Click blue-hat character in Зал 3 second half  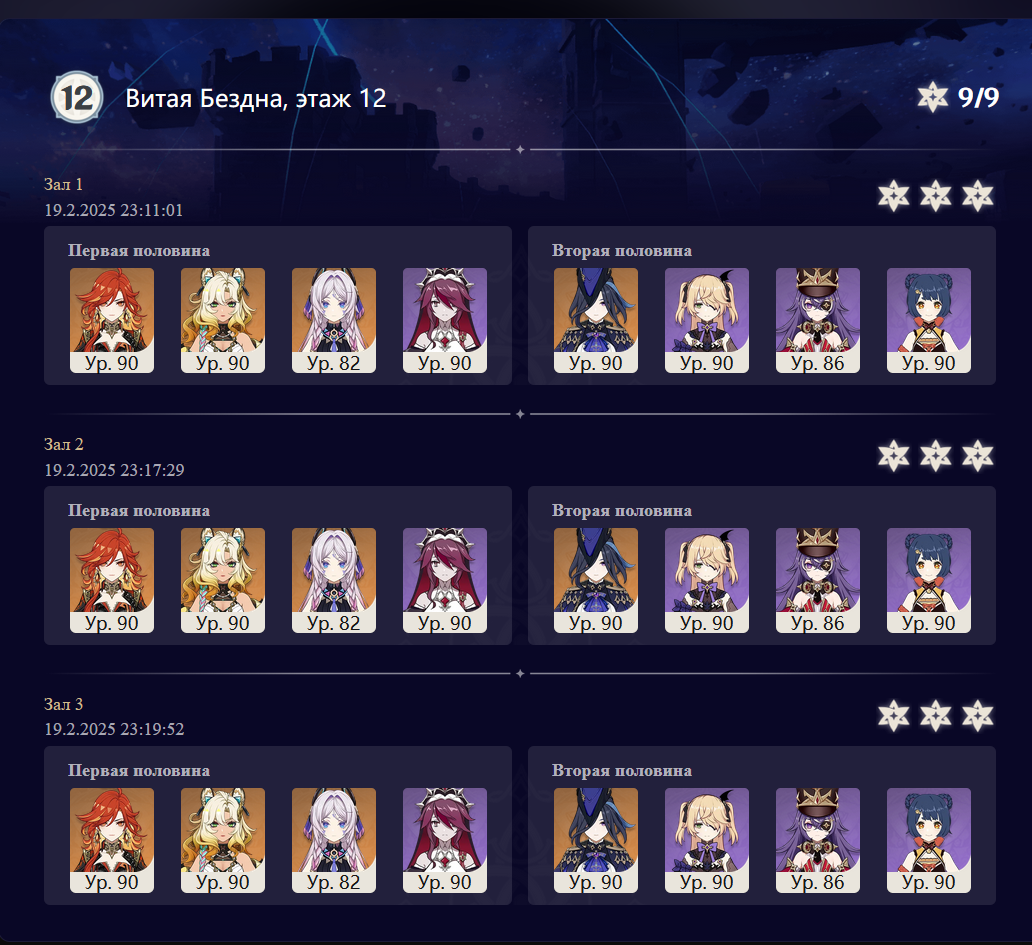pyautogui.click(x=596, y=840)
